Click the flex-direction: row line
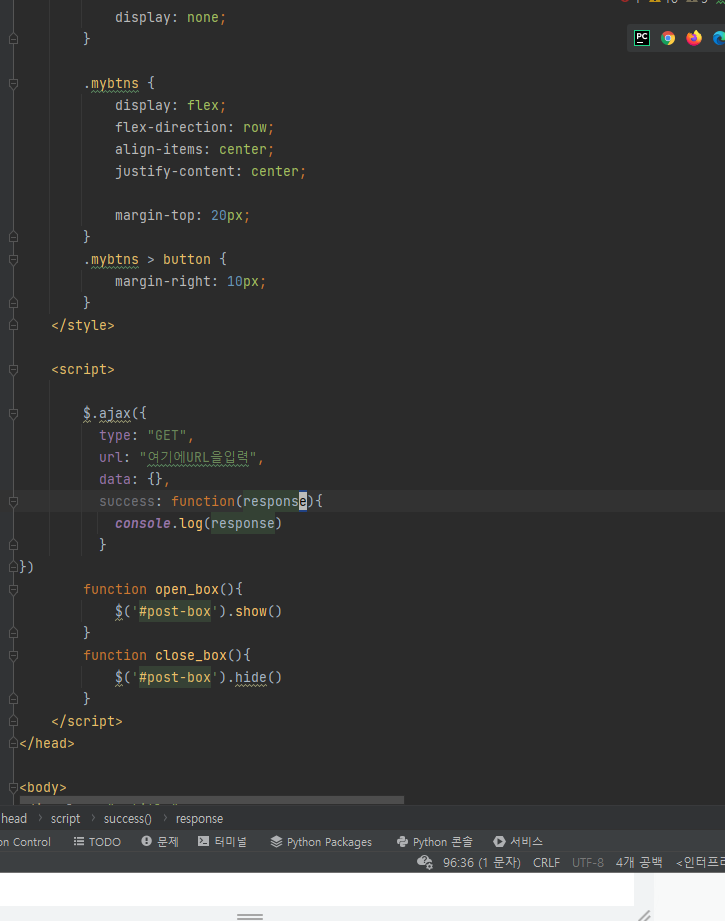The height and width of the screenshot is (921, 725). (194, 127)
